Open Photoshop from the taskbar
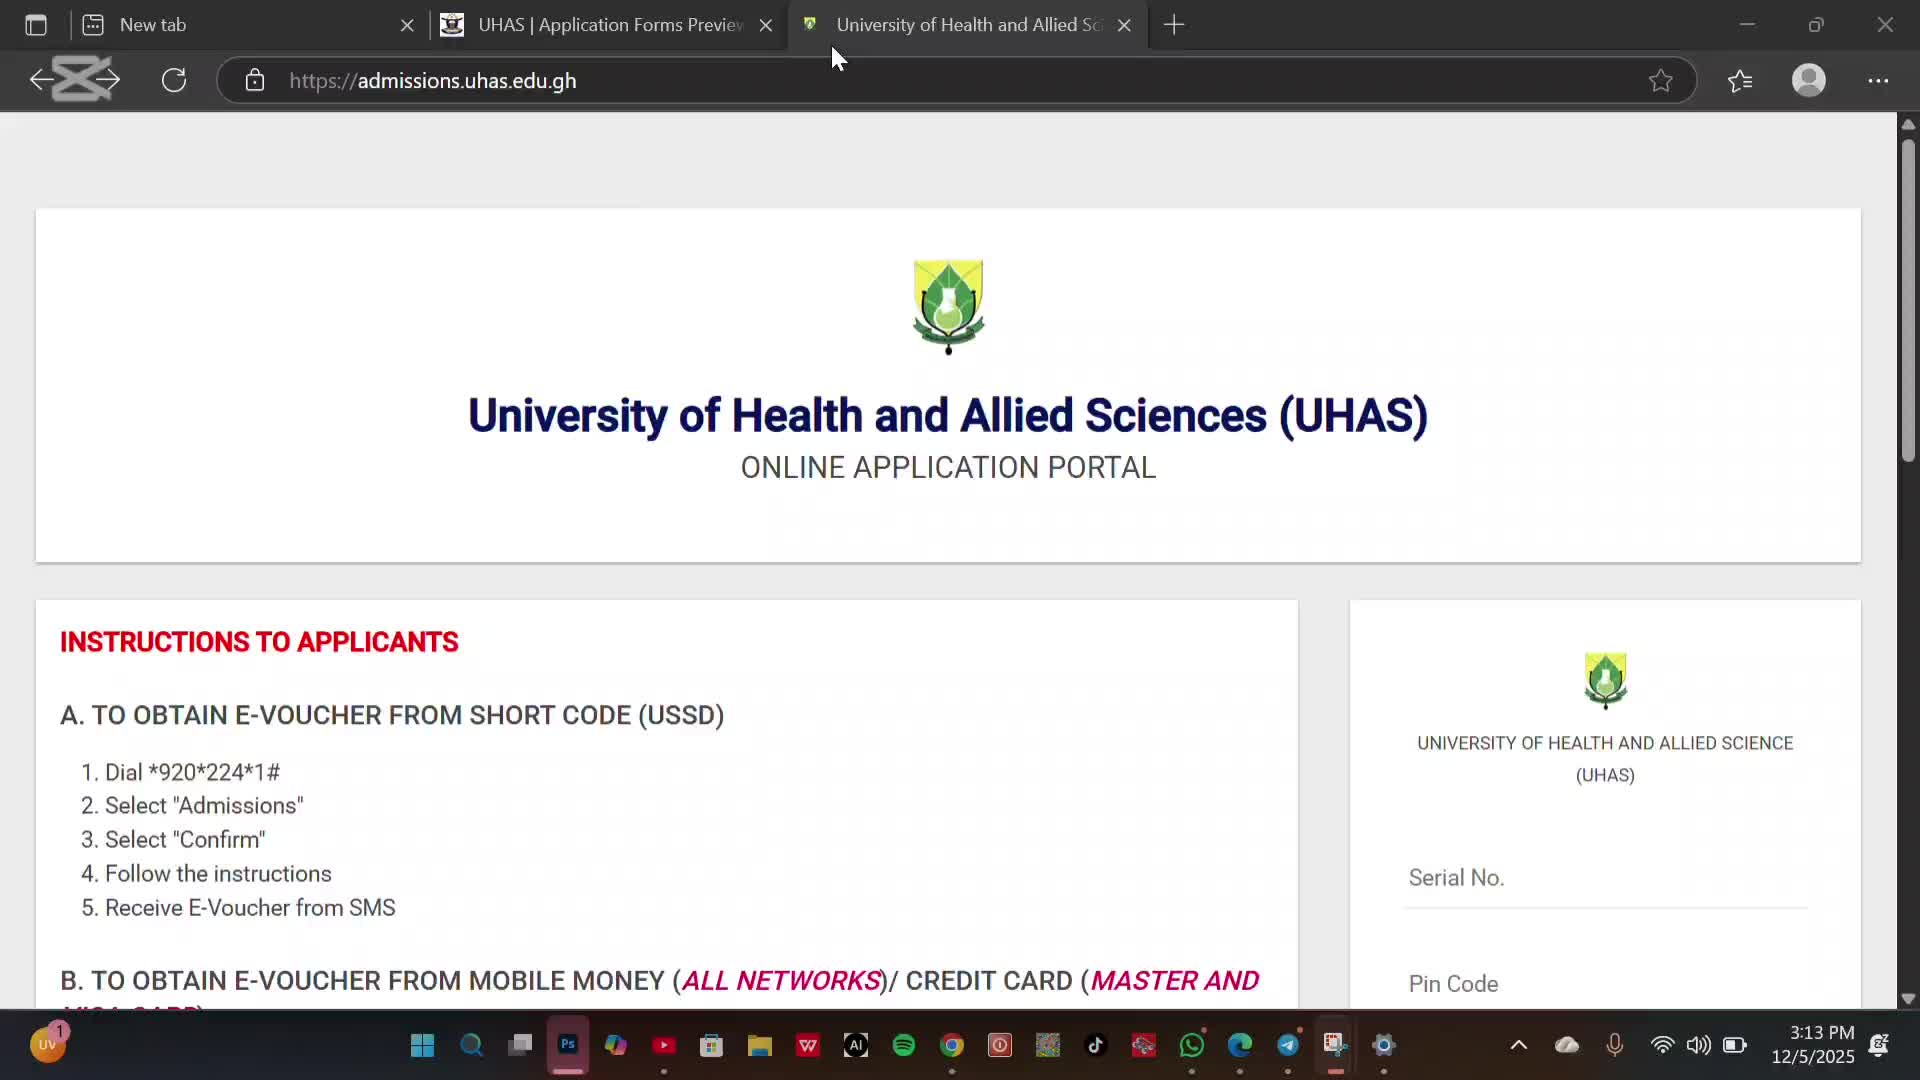1920x1080 pixels. point(567,1045)
